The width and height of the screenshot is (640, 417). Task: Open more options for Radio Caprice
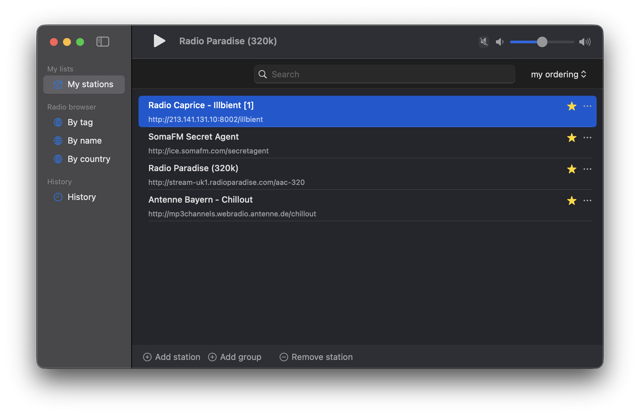(587, 106)
